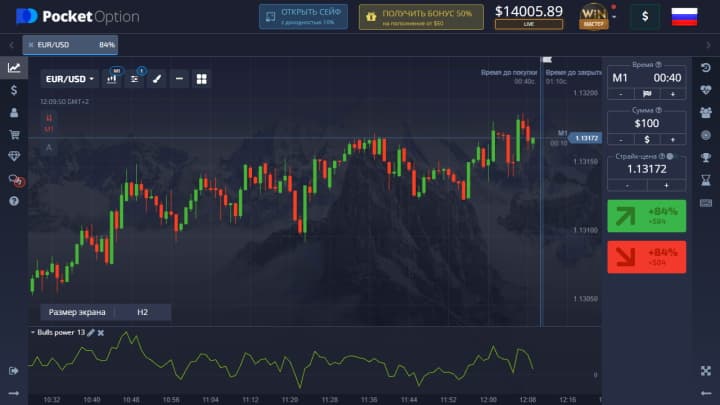Select the H2 screen size option

[142, 312]
